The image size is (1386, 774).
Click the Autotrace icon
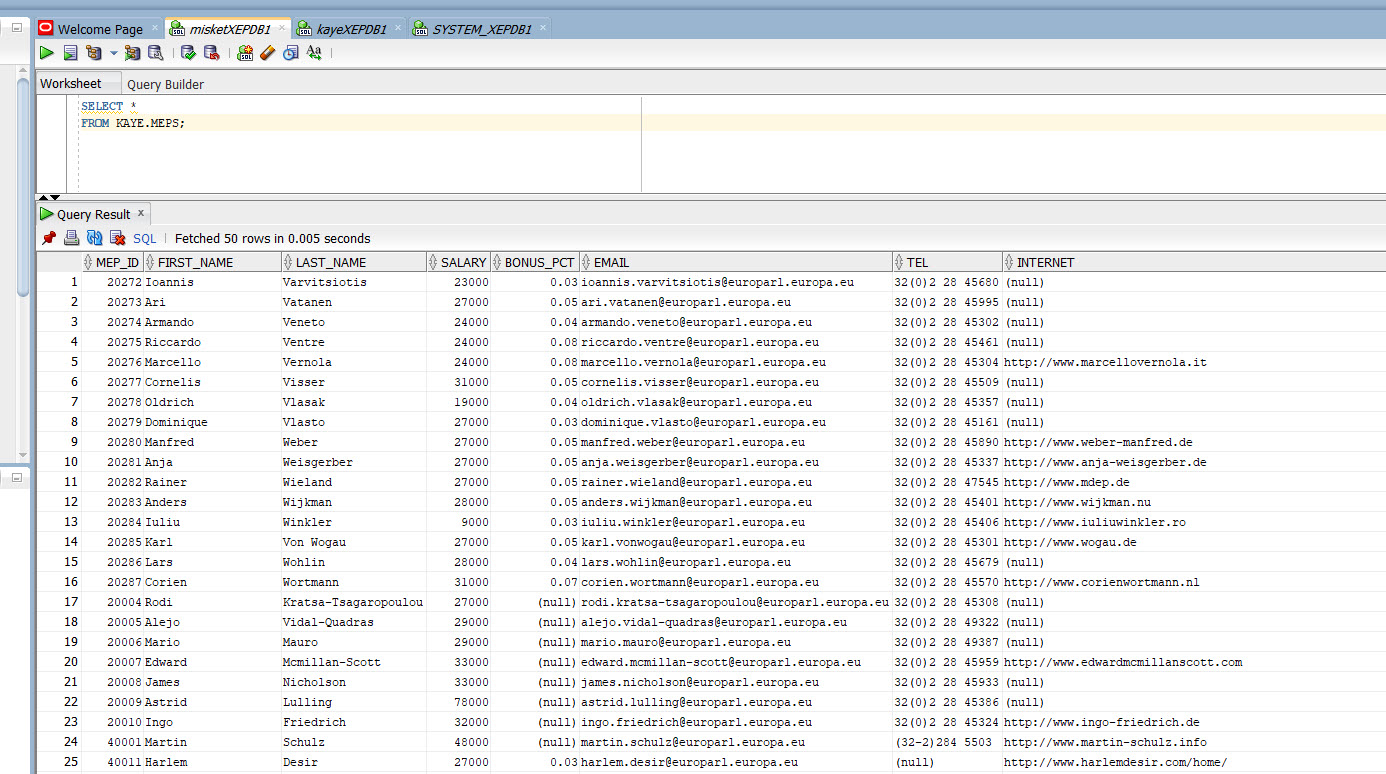pos(132,53)
